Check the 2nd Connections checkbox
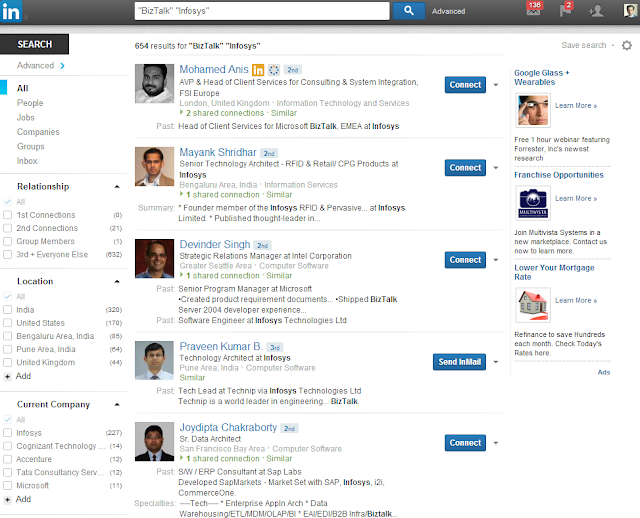Image resolution: width=640 pixels, height=518 pixels. point(7,228)
